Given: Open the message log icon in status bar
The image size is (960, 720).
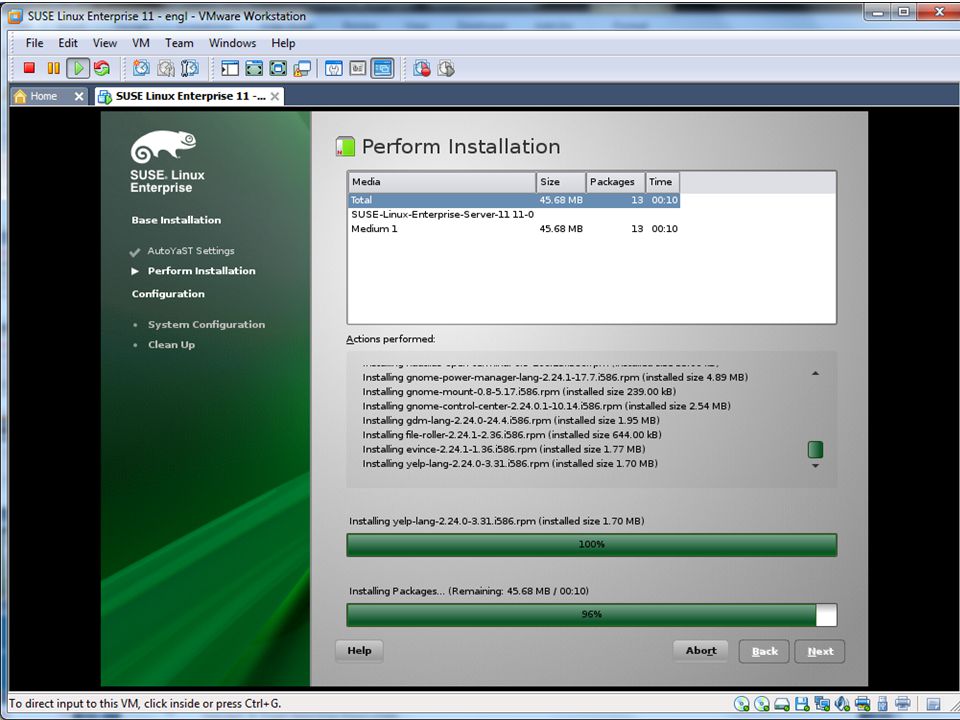Looking at the screenshot, I should click(x=933, y=703).
